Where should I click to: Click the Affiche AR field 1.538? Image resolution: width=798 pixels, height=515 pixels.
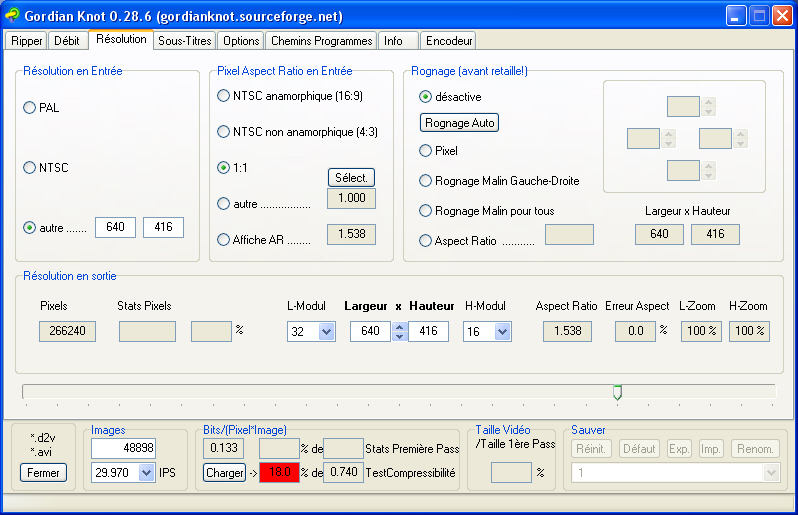click(x=351, y=234)
